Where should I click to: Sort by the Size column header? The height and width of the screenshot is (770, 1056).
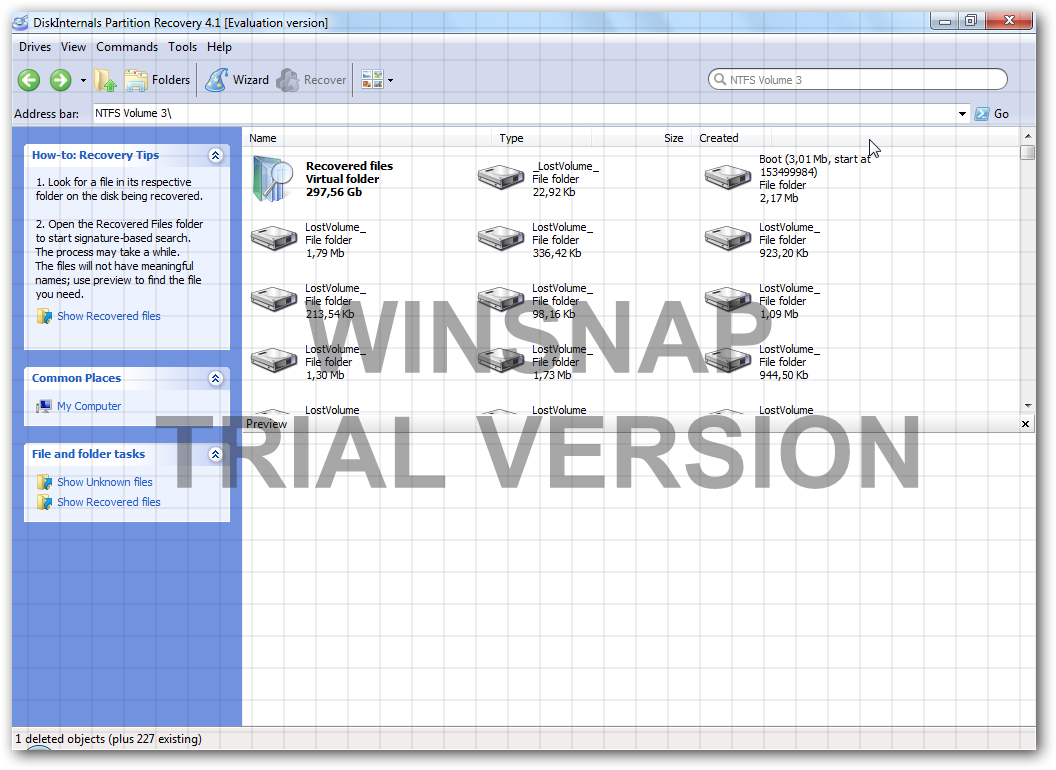(644, 138)
